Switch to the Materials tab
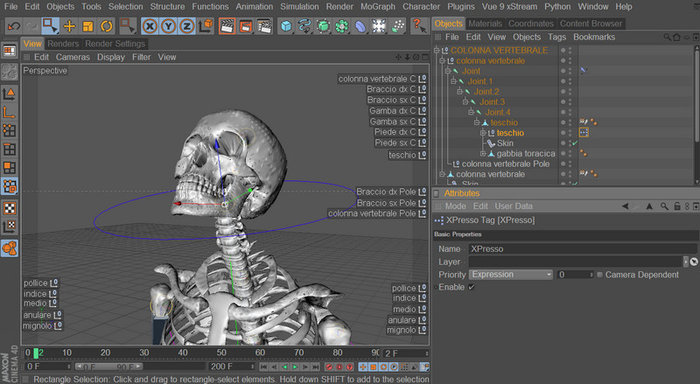 click(485, 24)
